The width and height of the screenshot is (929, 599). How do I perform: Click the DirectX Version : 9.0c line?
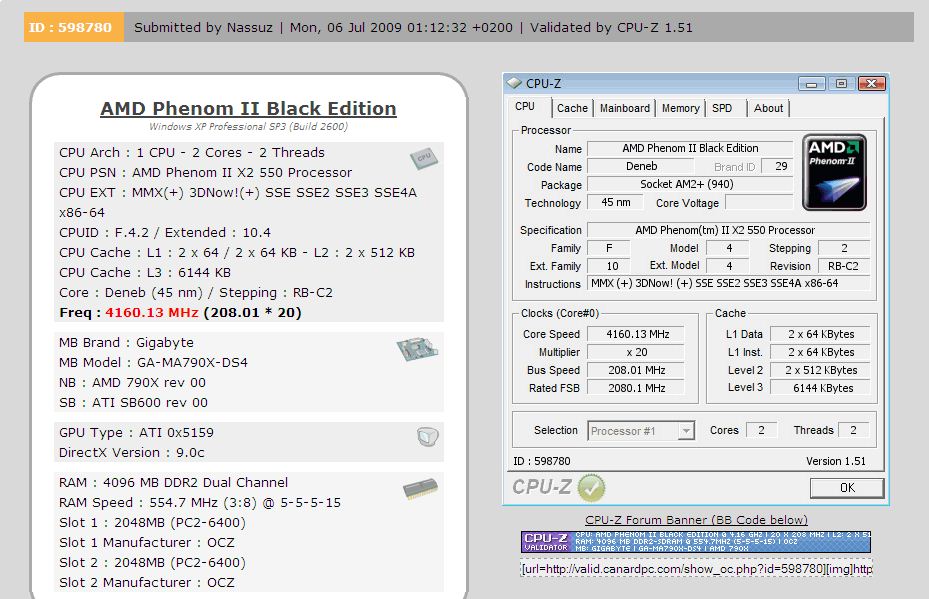tap(132, 453)
